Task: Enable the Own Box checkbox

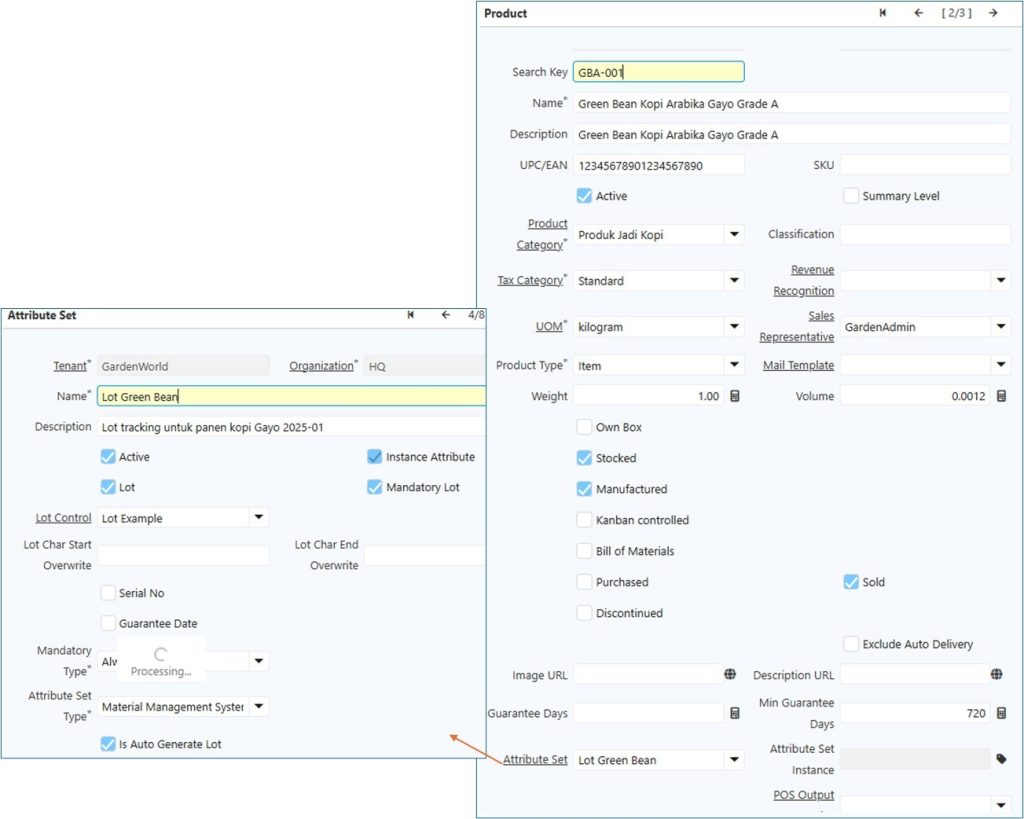Action: tap(585, 427)
